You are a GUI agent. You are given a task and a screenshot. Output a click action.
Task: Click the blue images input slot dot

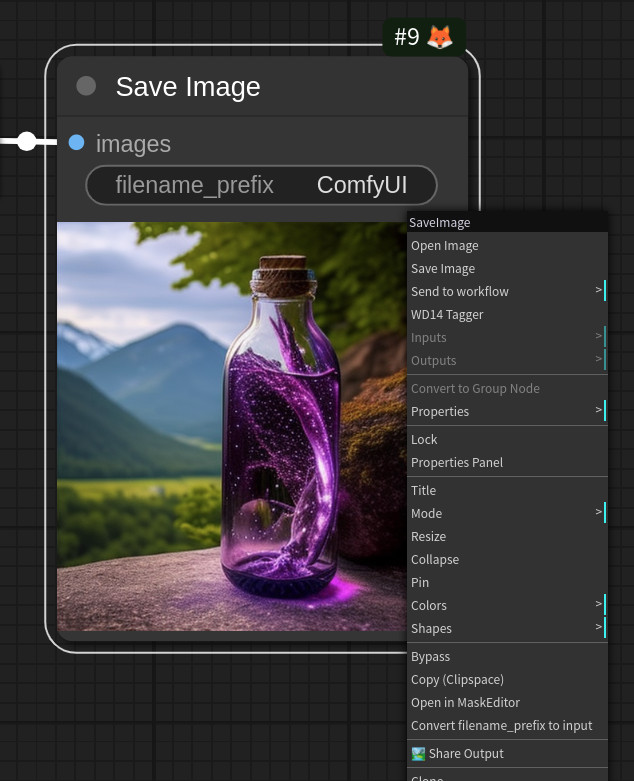[x=76, y=142]
